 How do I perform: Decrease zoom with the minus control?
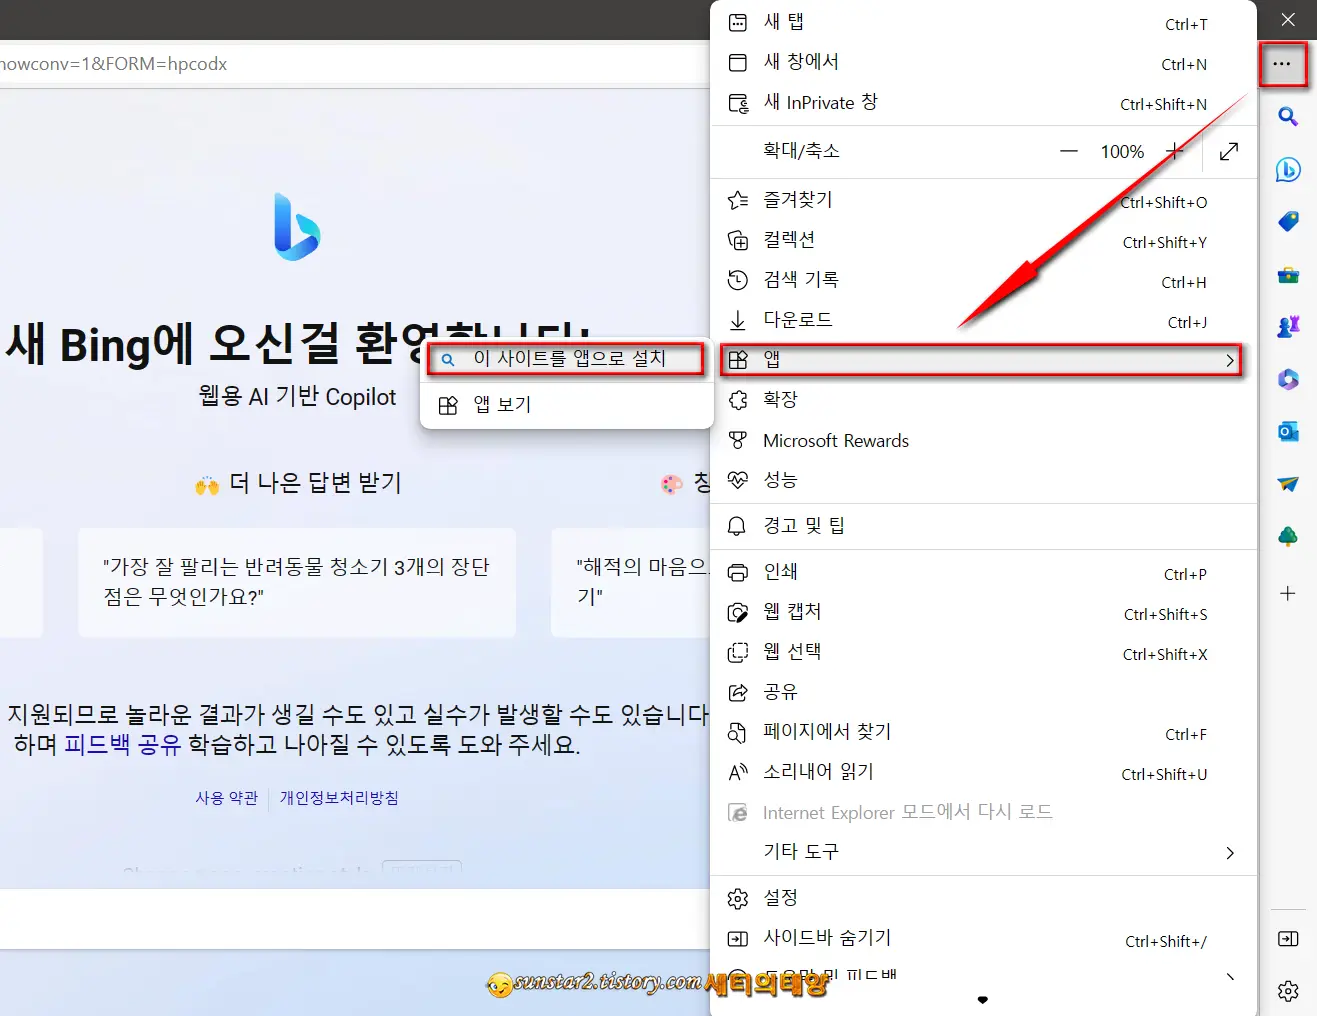(x=1068, y=151)
